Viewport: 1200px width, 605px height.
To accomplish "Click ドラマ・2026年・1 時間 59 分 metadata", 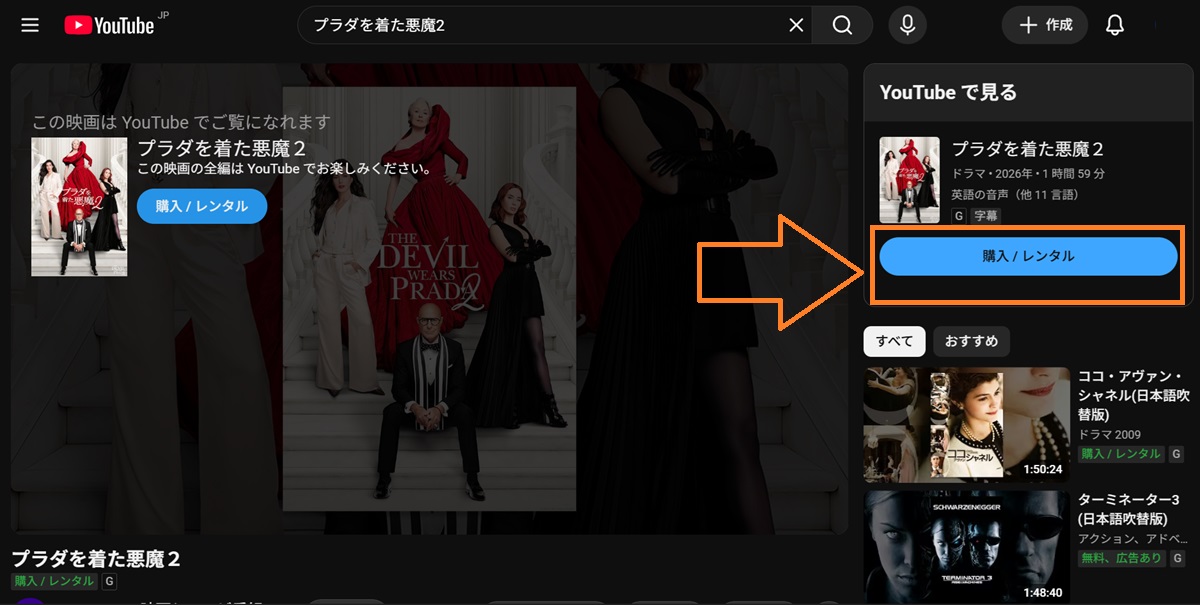I will point(1028,174).
